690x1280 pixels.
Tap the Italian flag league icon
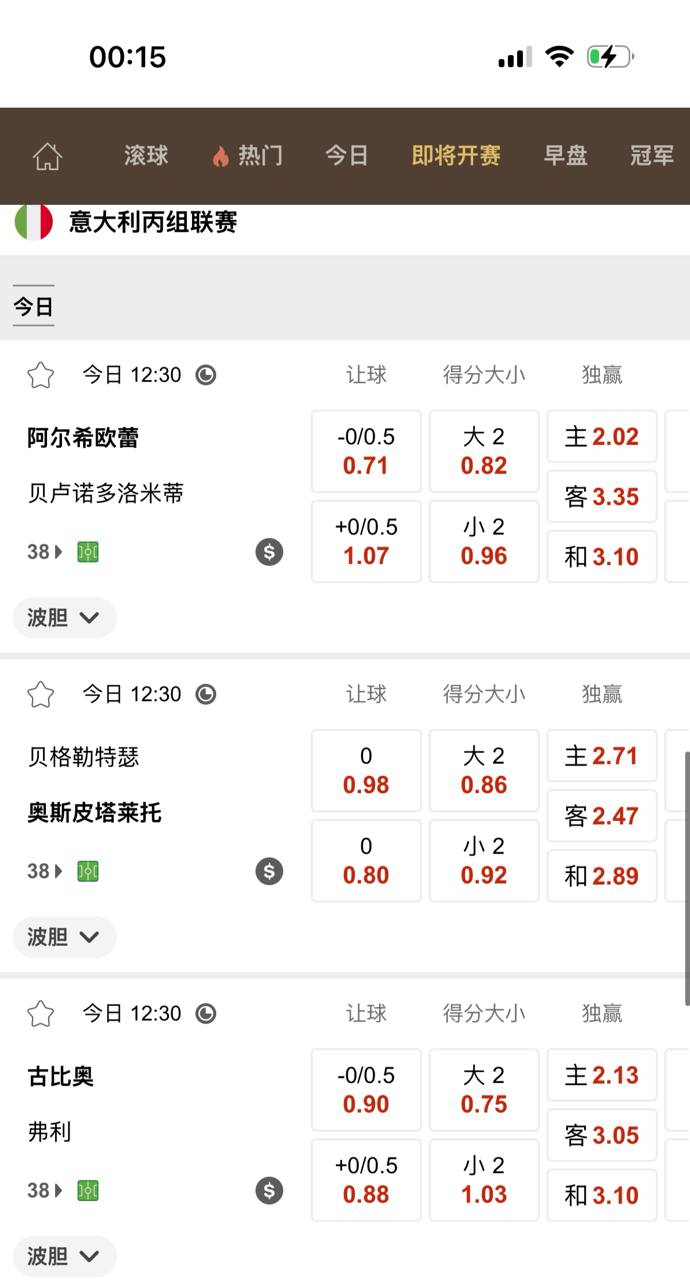(x=33, y=222)
